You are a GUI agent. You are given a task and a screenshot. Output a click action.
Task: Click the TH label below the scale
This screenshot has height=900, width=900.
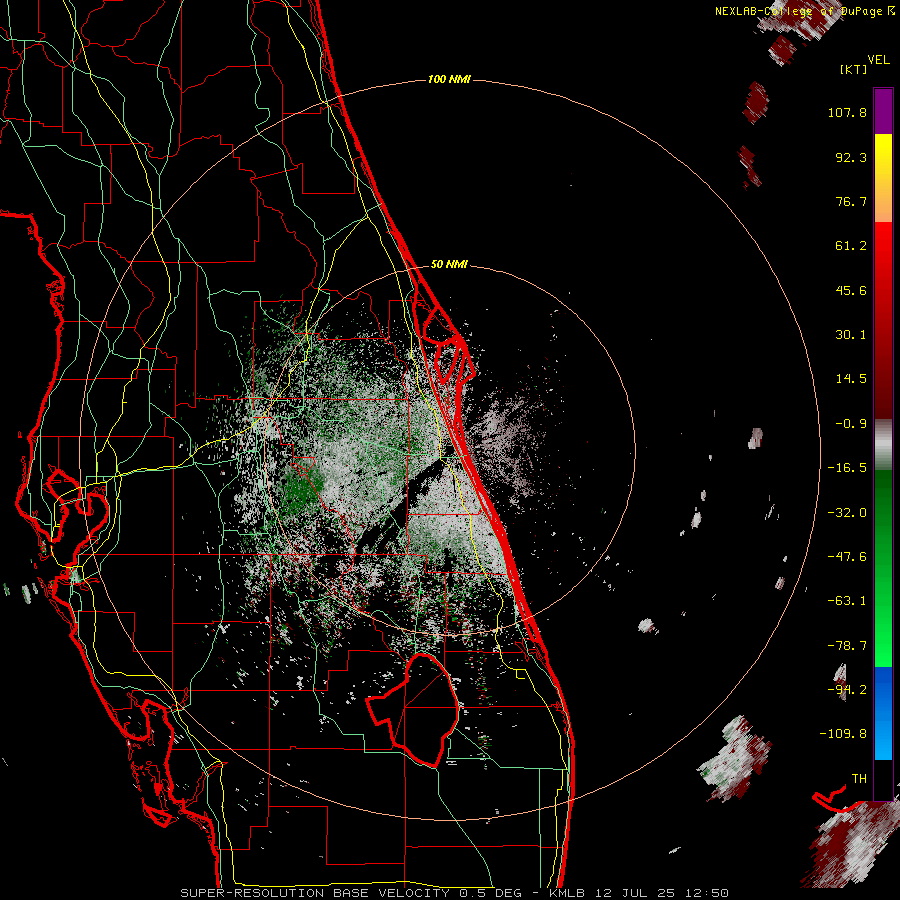click(859, 778)
